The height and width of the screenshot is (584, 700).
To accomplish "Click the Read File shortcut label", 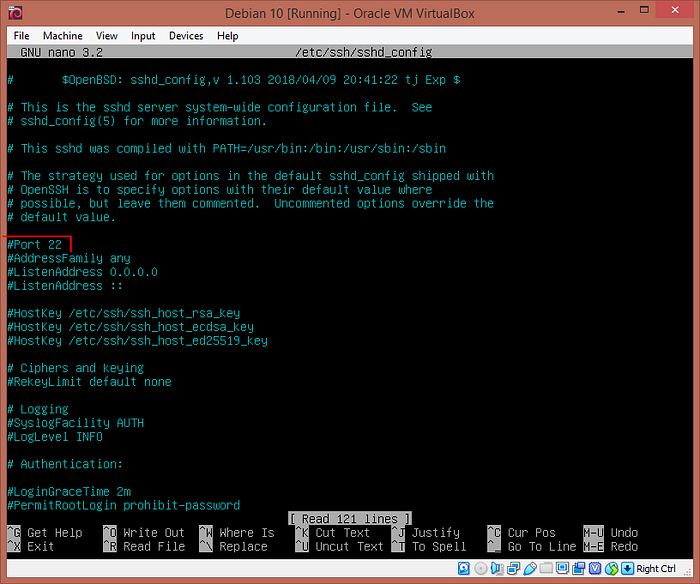I will click(x=154, y=546).
